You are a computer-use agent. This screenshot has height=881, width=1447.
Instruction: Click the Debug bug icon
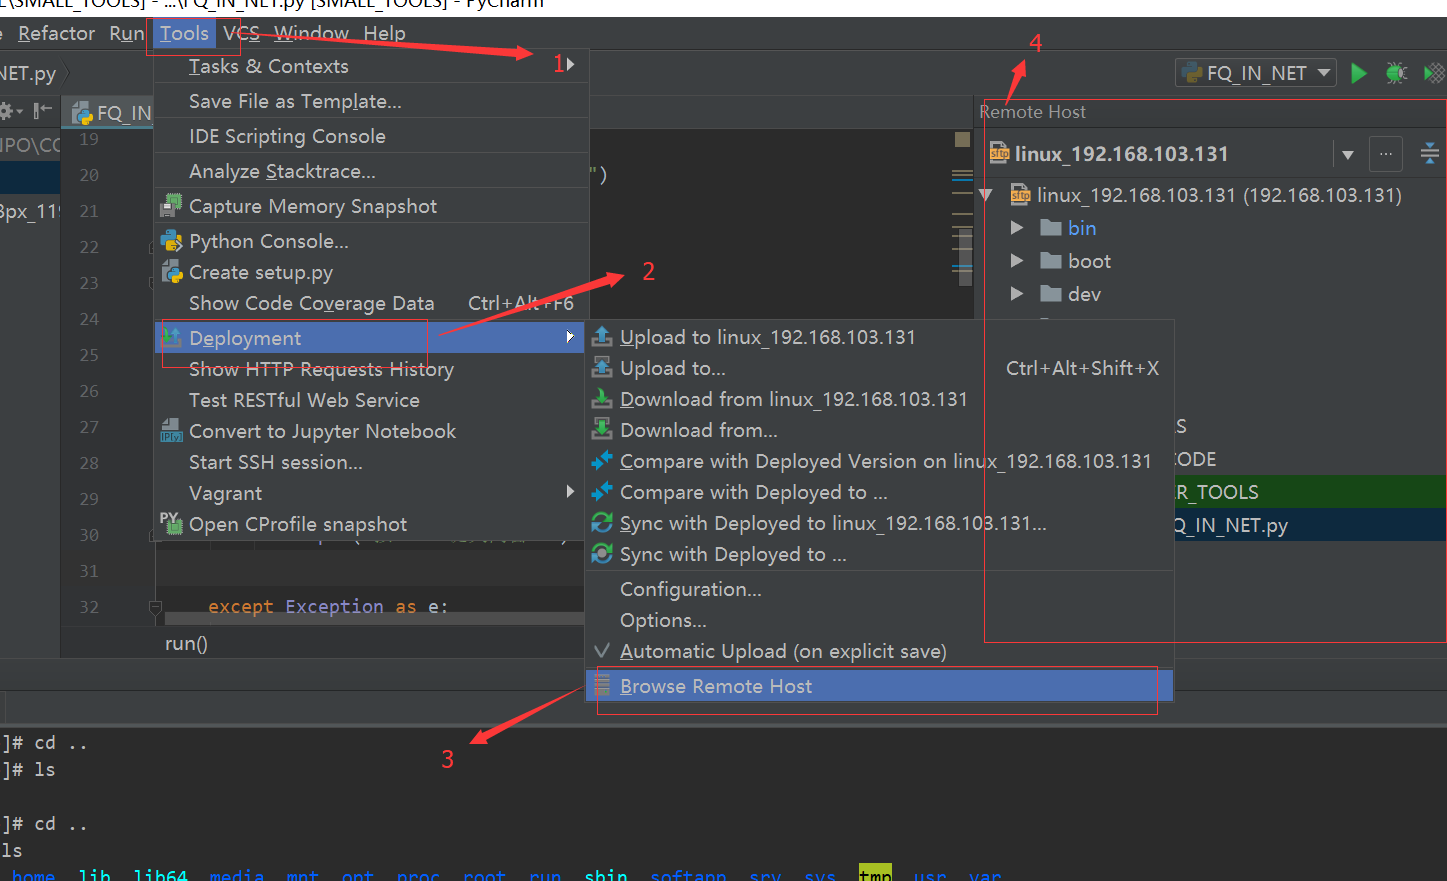point(1396,73)
